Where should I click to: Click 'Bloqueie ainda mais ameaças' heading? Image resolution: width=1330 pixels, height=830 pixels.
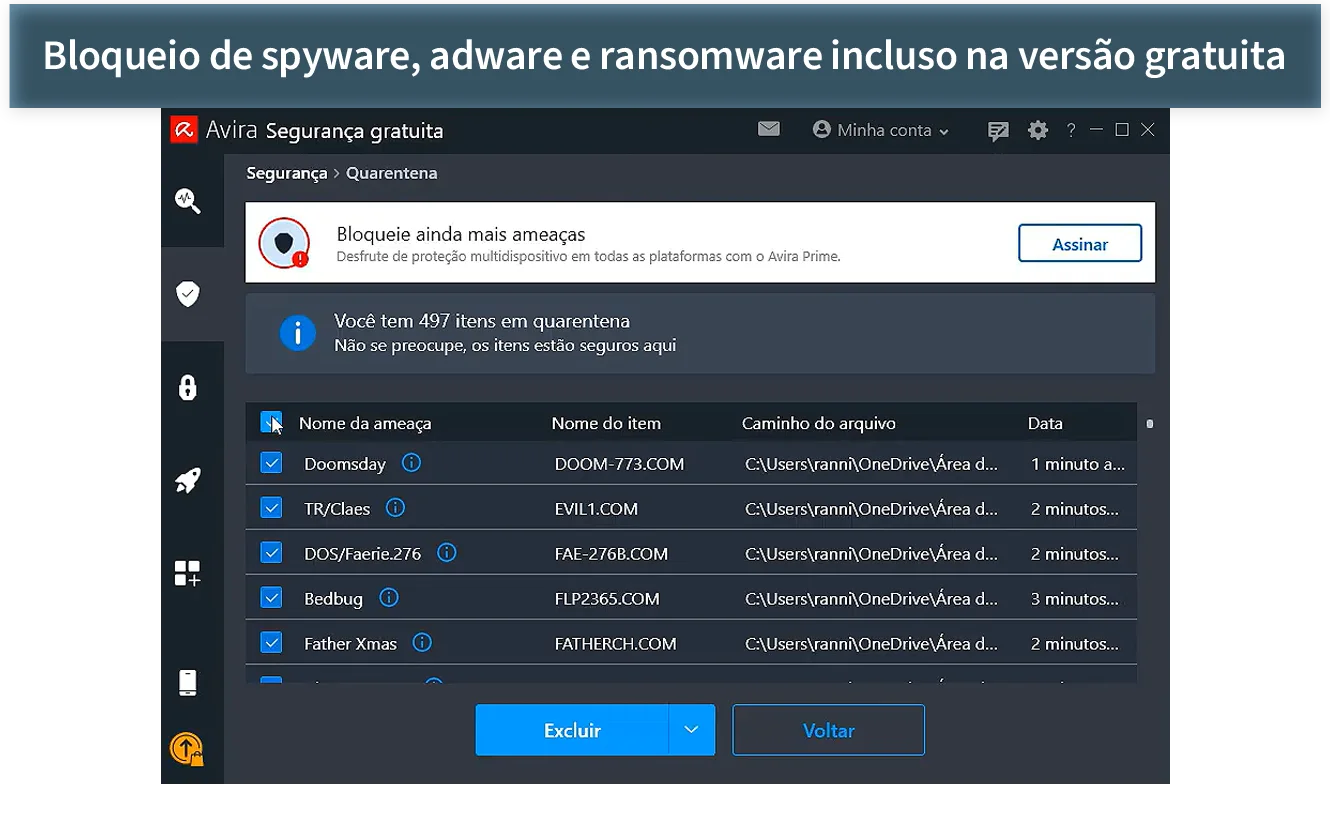[461, 234]
